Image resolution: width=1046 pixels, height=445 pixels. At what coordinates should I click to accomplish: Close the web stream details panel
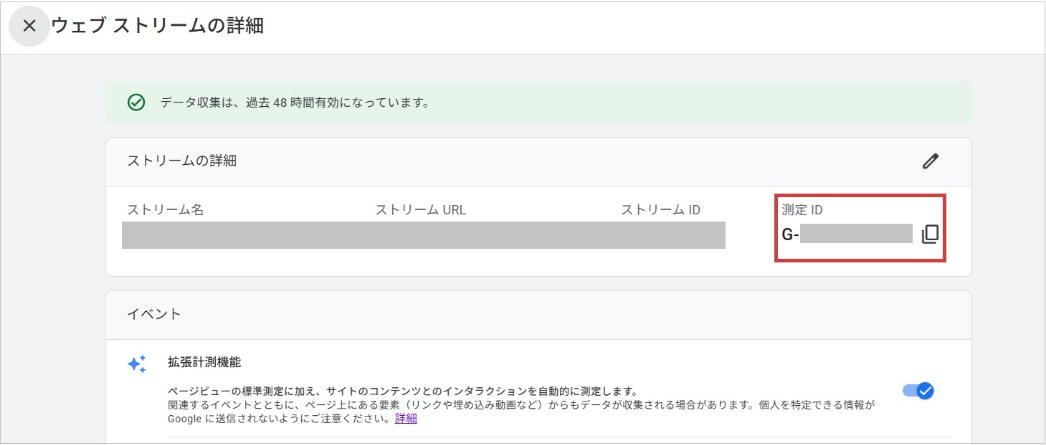point(29,26)
